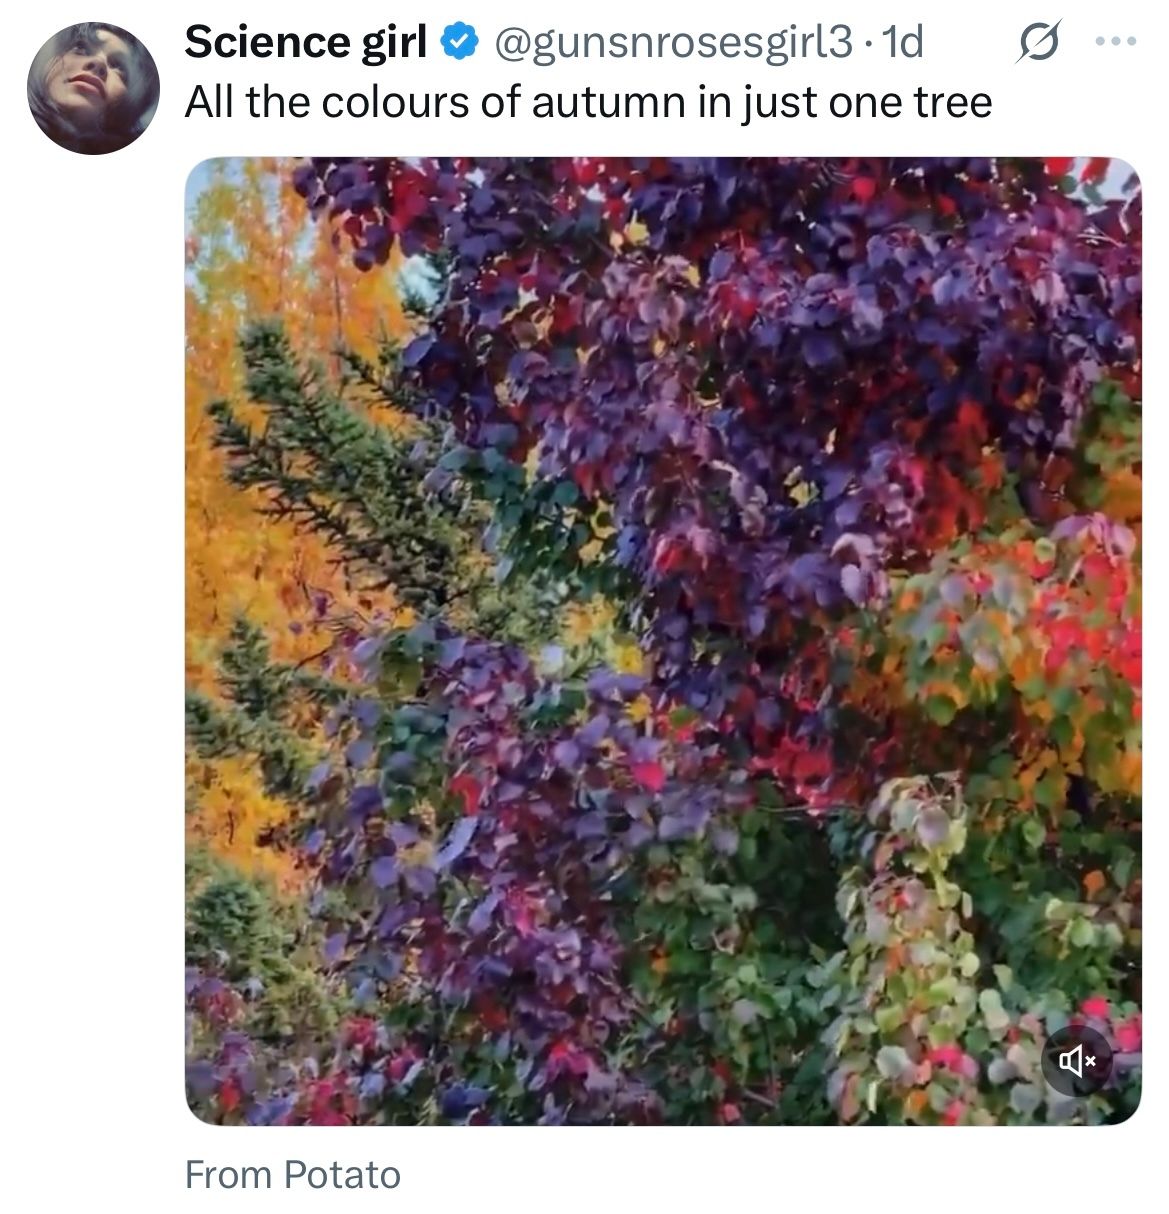1169x1214 pixels.
Task: Open the "From Potato" source attribution
Action: pyautogui.click(x=292, y=1175)
